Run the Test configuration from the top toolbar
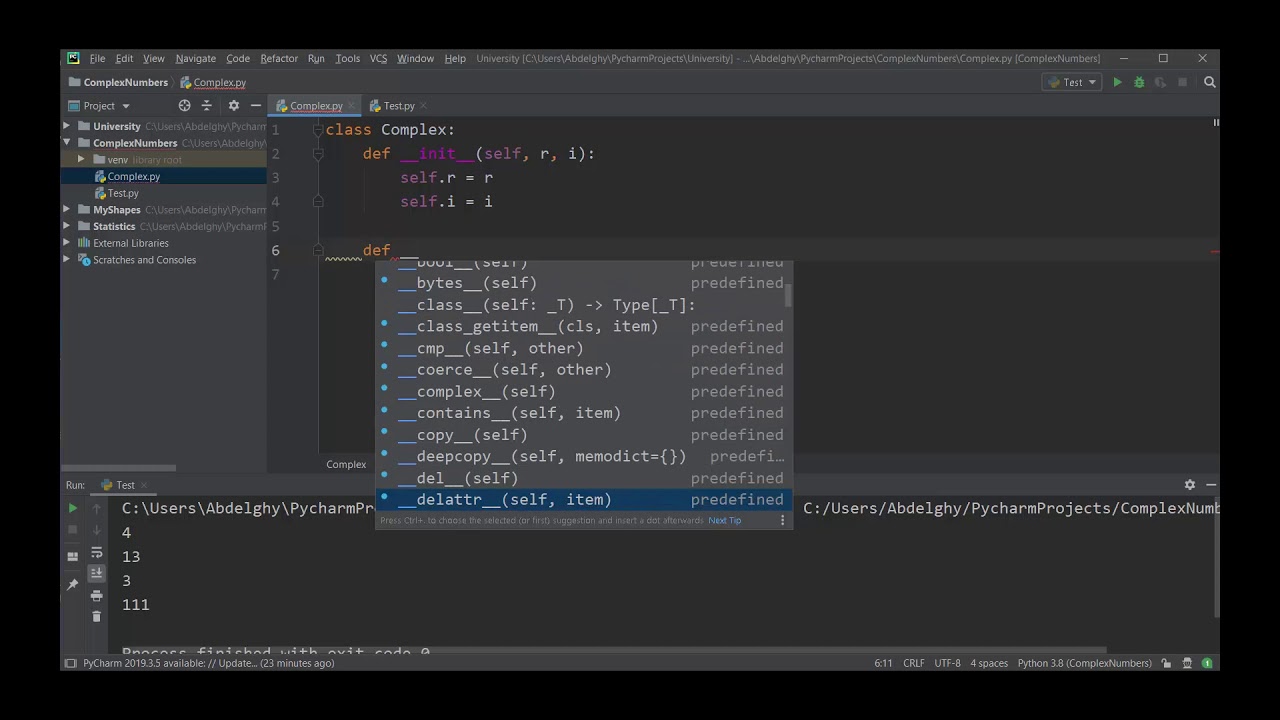The width and height of the screenshot is (1280, 720). (1117, 82)
